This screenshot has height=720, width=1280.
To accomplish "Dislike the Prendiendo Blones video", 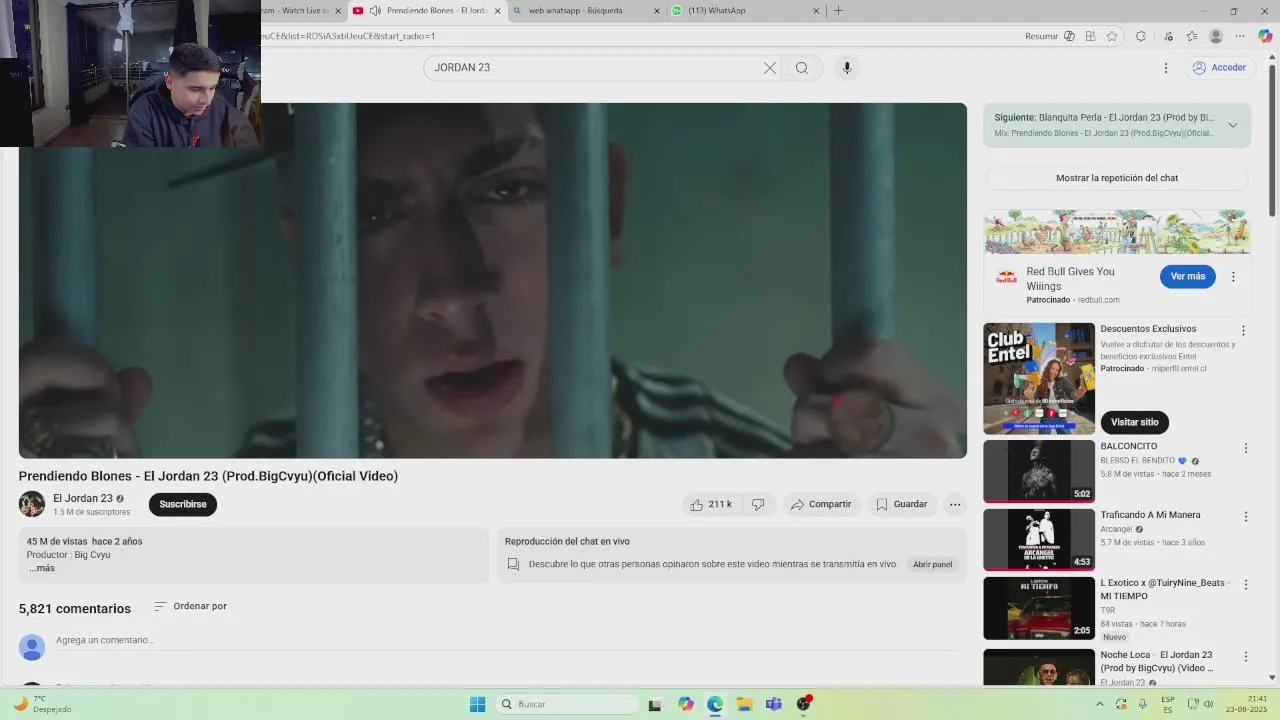I will click(758, 504).
